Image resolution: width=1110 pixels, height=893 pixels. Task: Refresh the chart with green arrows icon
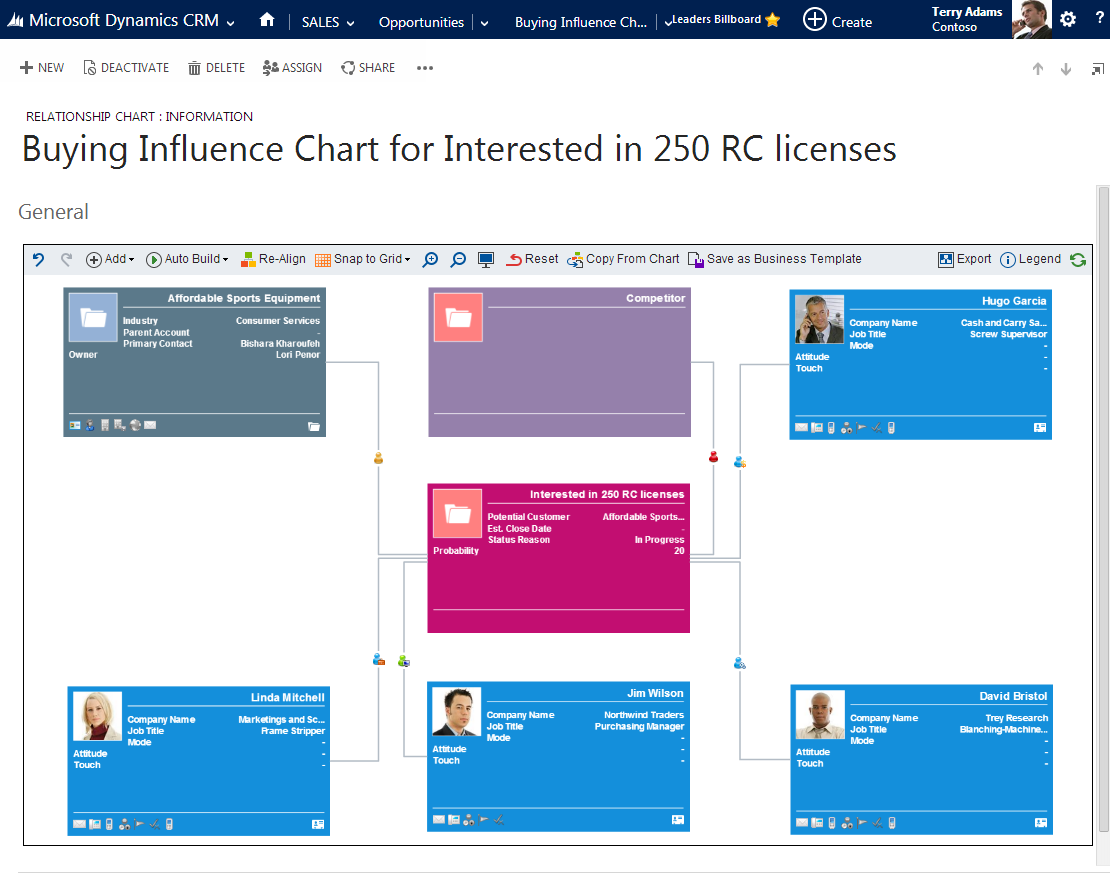coord(1078,260)
